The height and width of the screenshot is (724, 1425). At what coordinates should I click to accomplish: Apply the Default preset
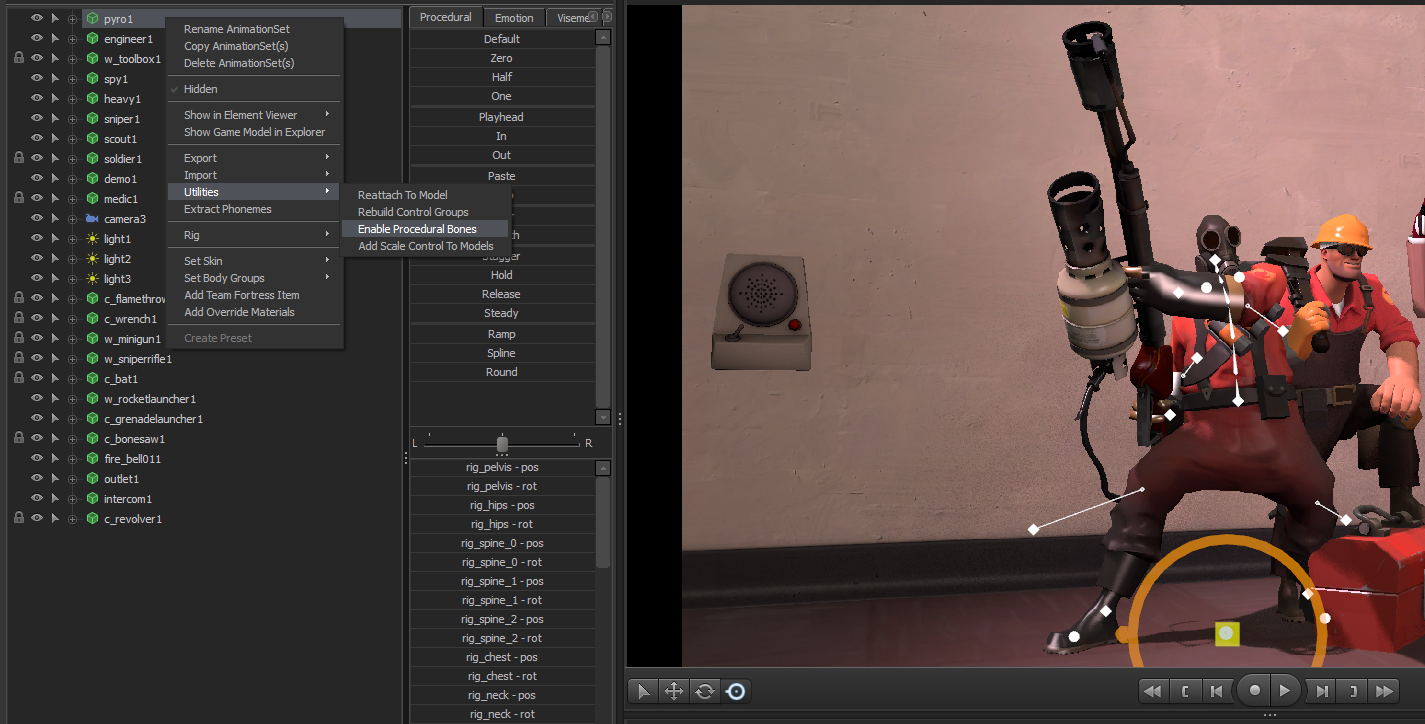pos(502,39)
